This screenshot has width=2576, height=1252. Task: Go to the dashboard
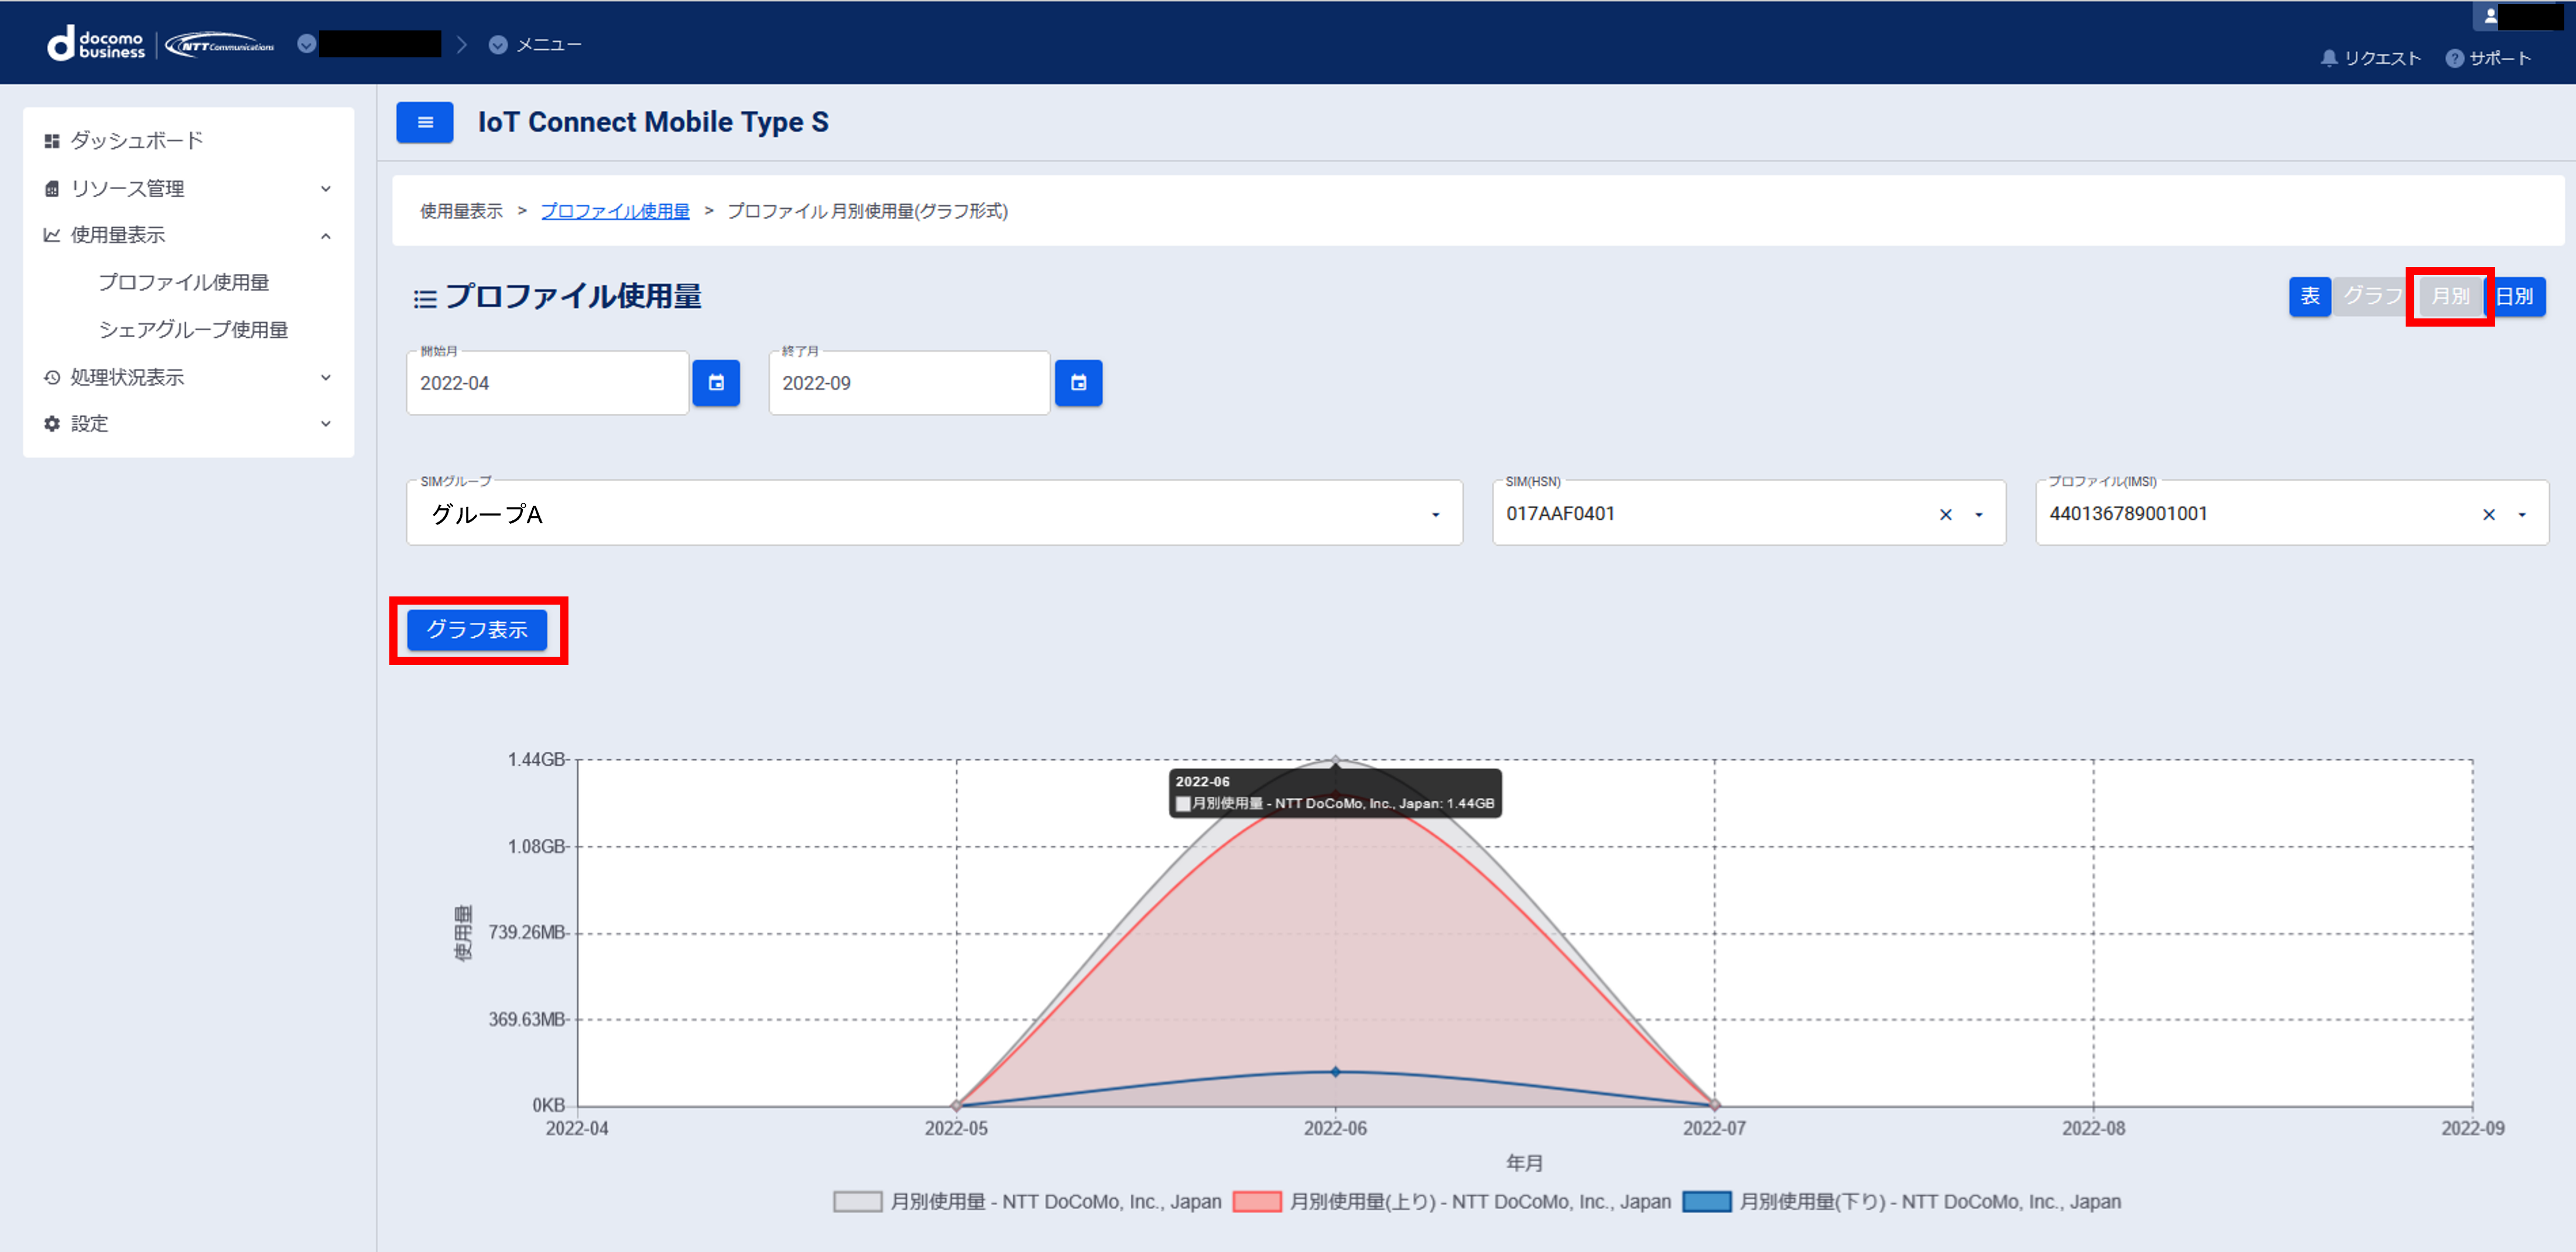[x=136, y=141]
